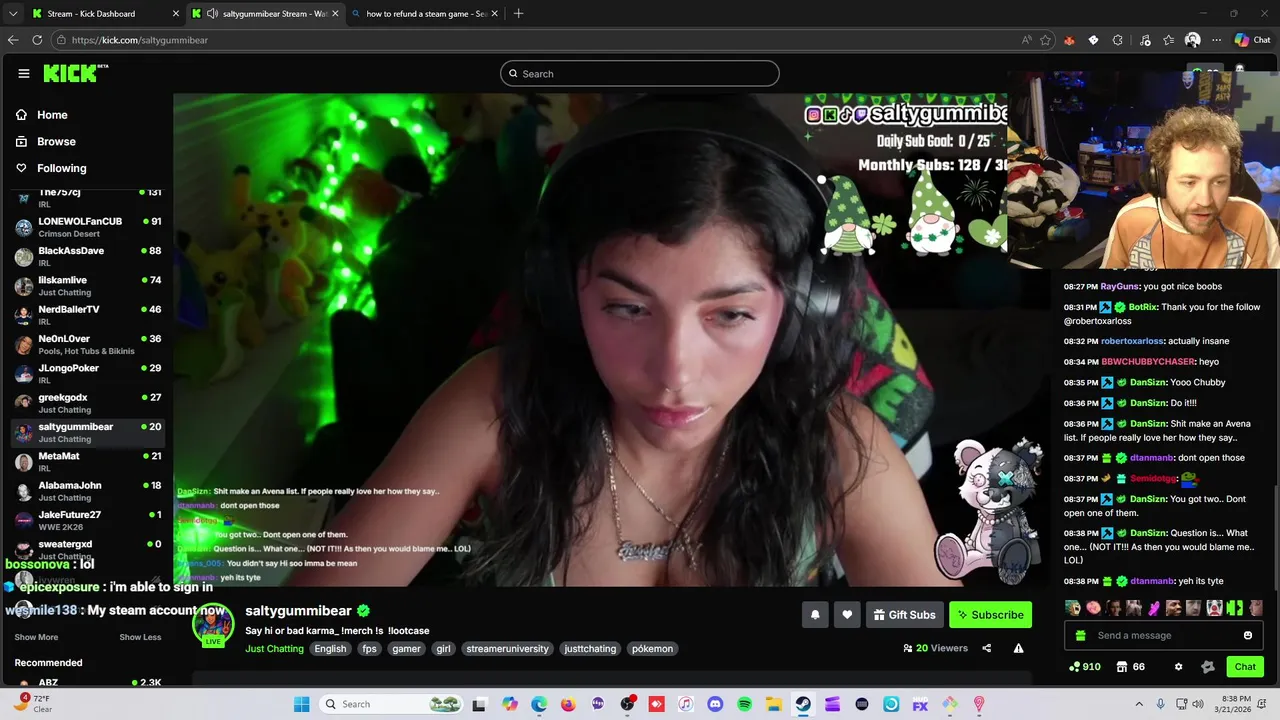Screen dimensions: 1280x720
Task: Go back in browser
Action: 13,40
